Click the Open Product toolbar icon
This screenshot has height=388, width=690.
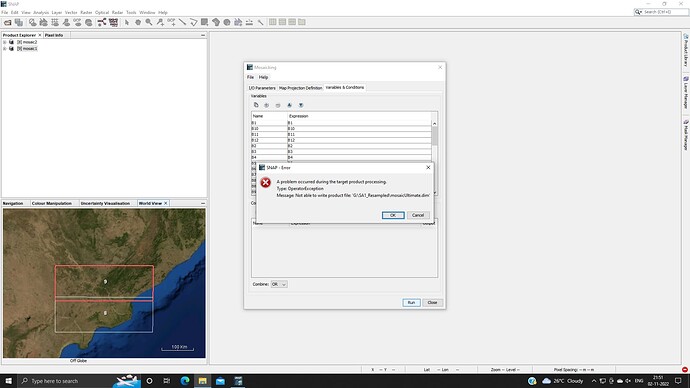tap(7, 22)
